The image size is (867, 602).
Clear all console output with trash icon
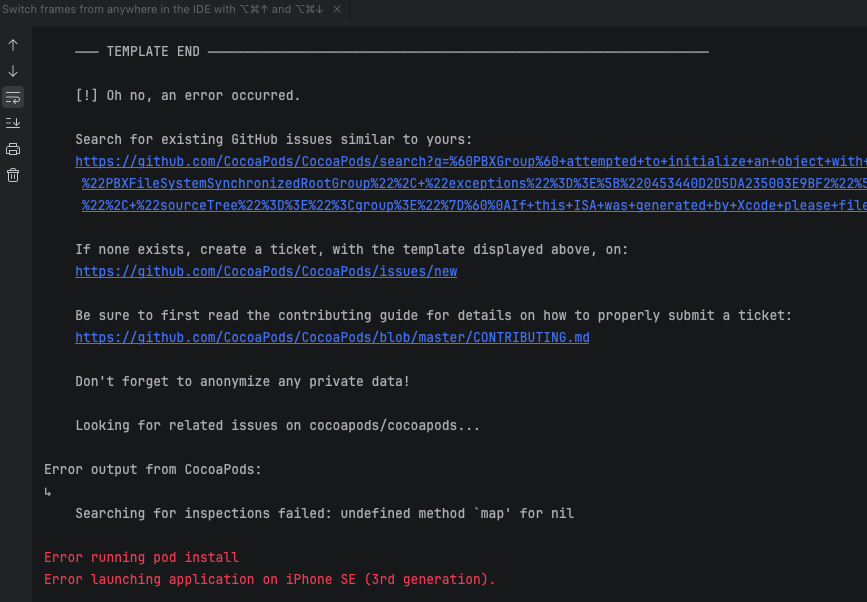(x=13, y=175)
